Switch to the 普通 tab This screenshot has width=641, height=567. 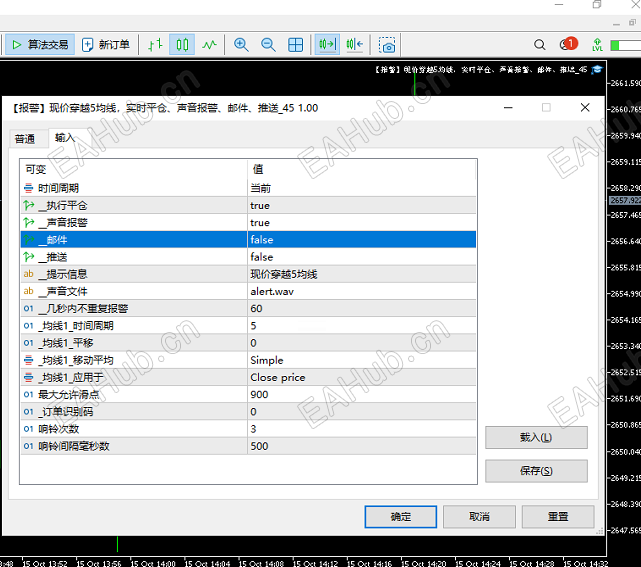click(x=25, y=139)
